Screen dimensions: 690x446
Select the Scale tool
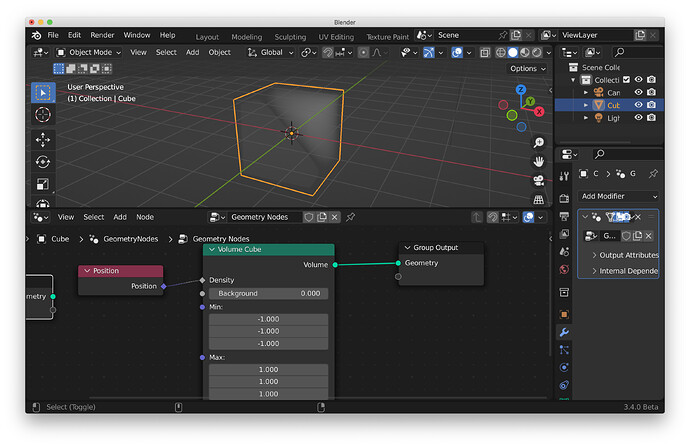43,184
